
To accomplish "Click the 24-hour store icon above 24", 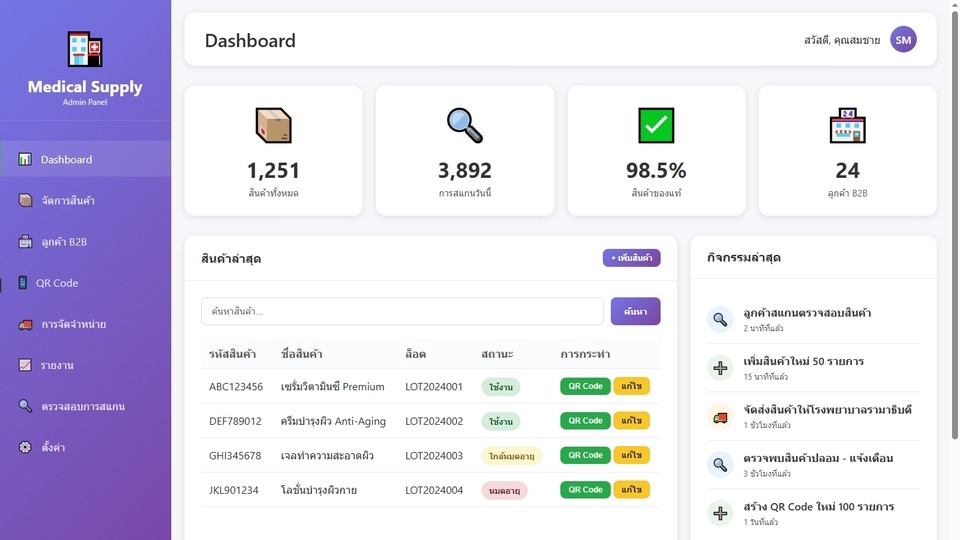I will 847,125.
